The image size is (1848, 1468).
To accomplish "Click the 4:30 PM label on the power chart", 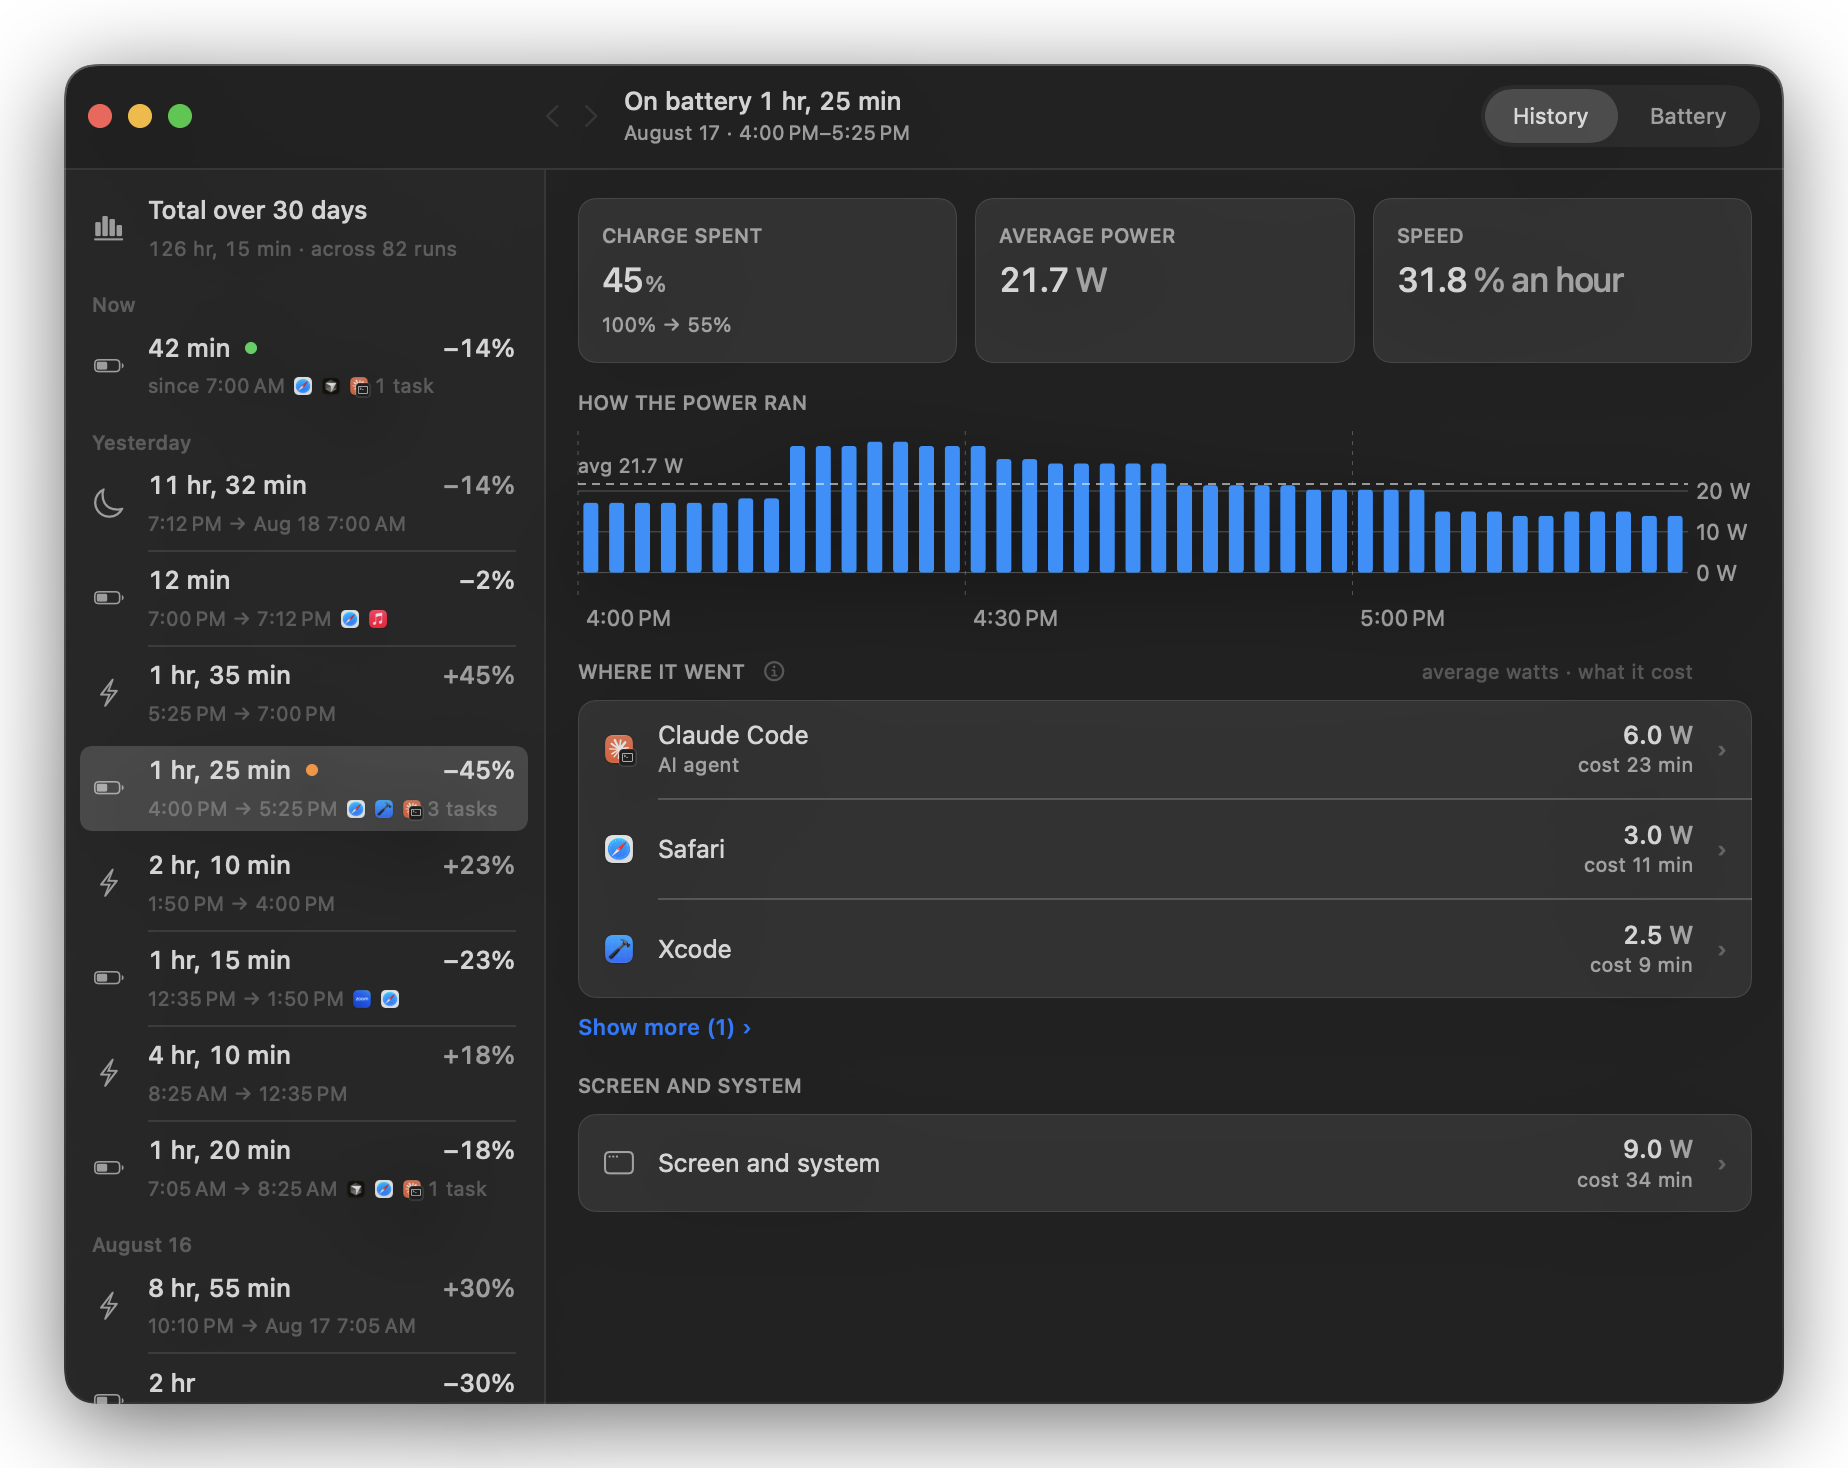I will [1015, 618].
